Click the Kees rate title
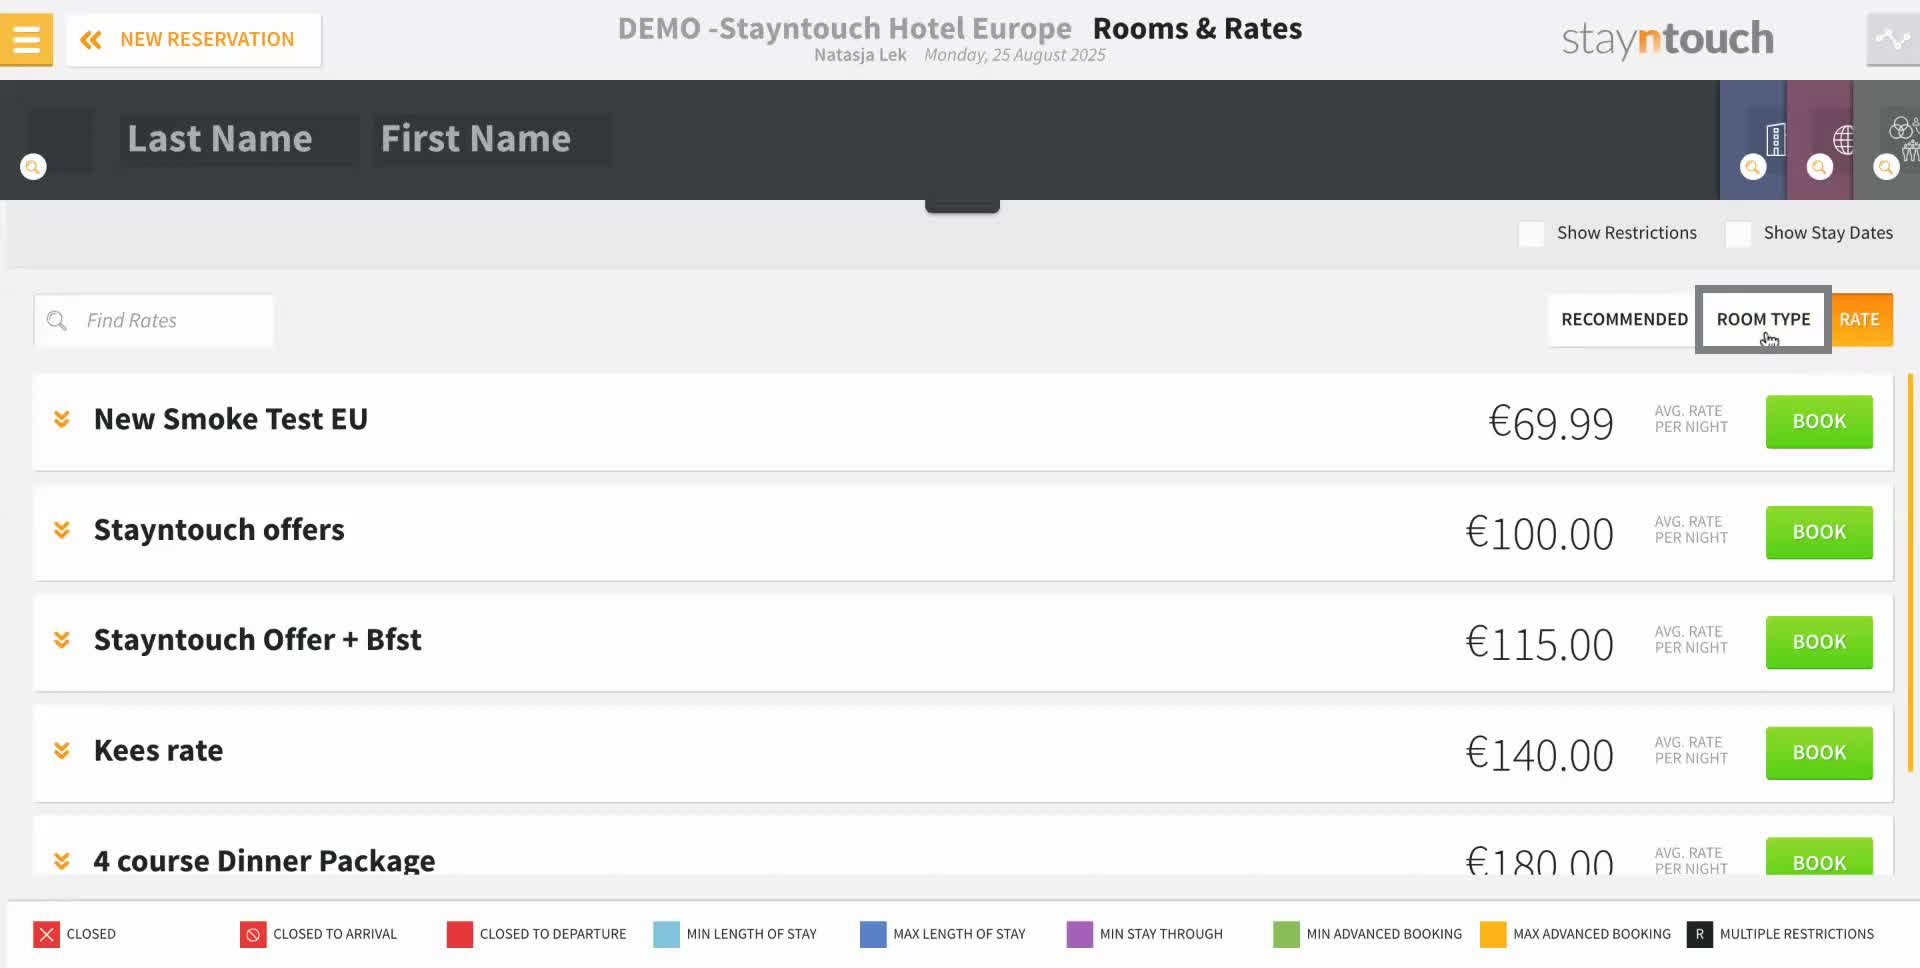Image resolution: width=1920 pixels, height=968 pixels. [158, 751]
